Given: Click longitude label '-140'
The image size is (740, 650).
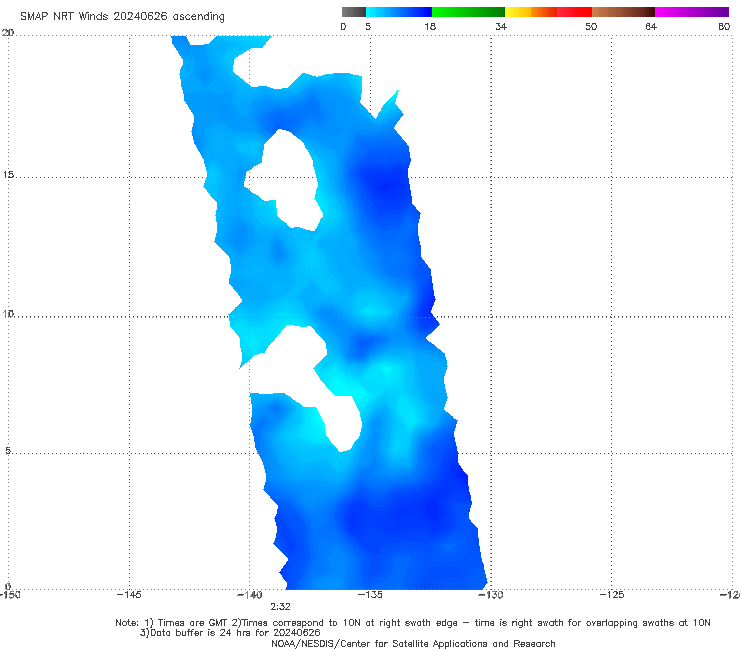Looking at the screenshot, I should point(249,595).
